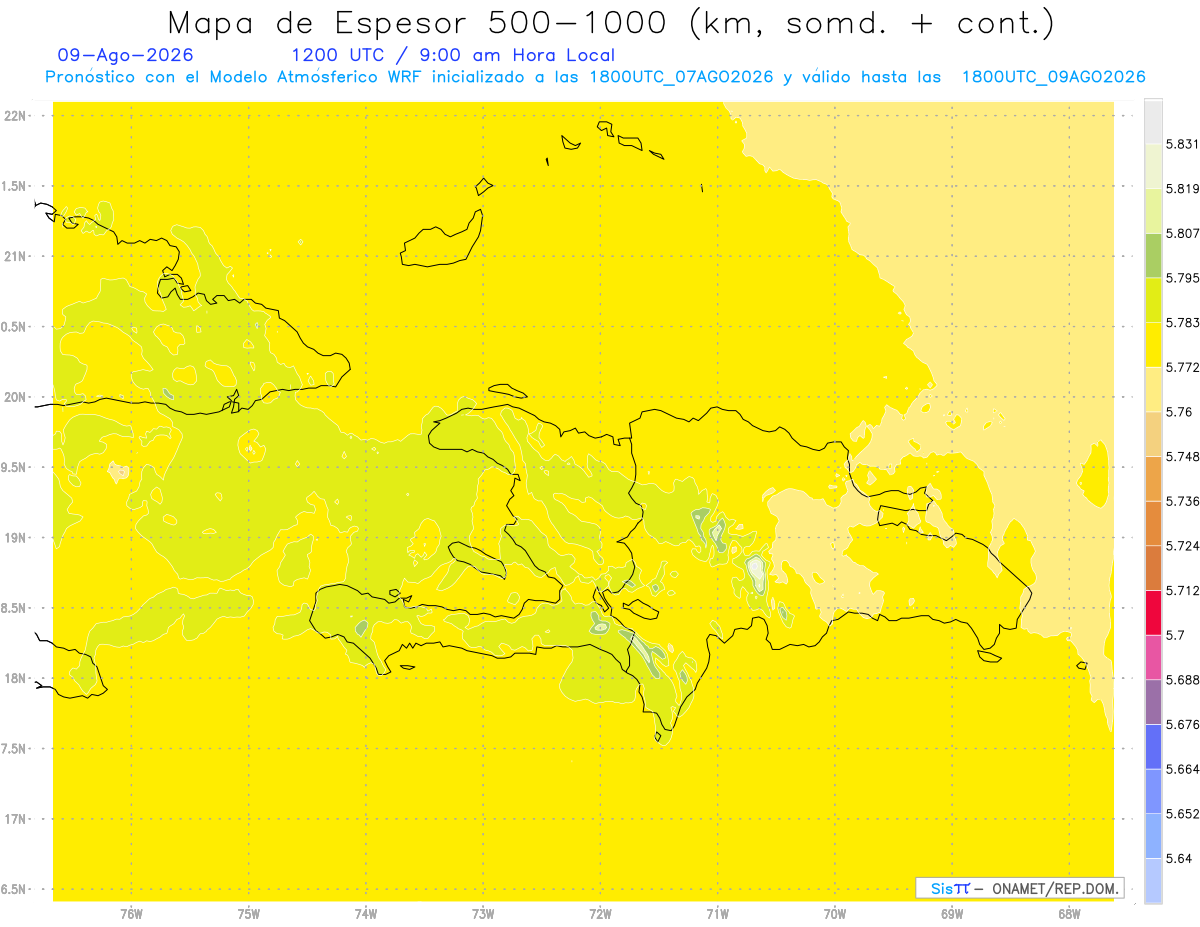Click the longitude label 74W
Screen dimensions: 1200x927
click(366, 914)
